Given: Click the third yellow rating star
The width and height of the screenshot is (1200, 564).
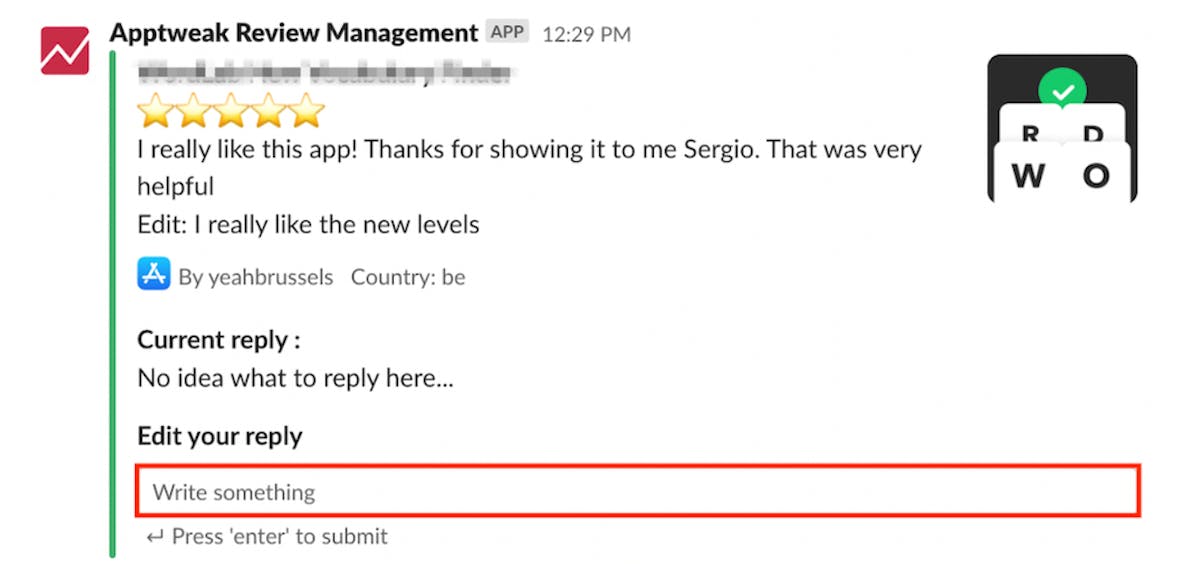Looking at the screenshot, I should (x=232, y=110).
